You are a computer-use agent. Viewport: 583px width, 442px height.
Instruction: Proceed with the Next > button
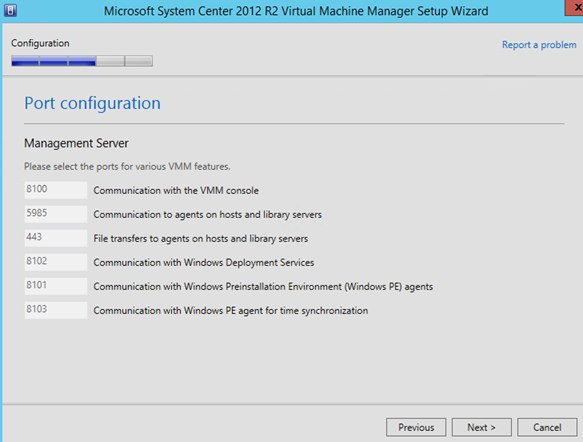(481, 427)
